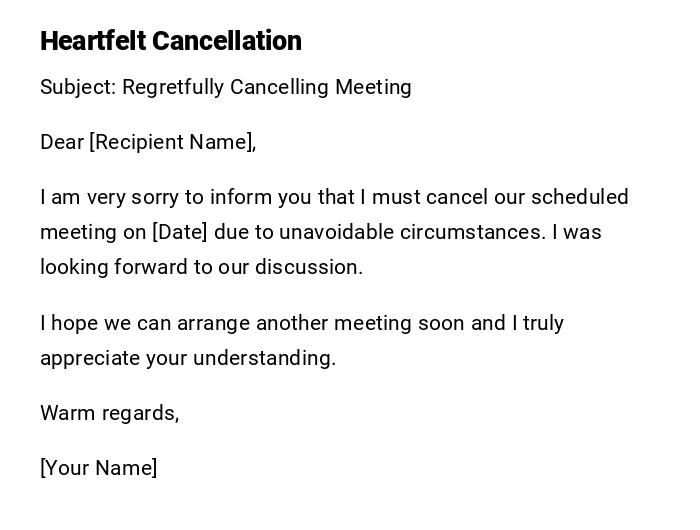This screenshot has width=700, height=530.
Task: Click the phrase "I hope we can arrange"
Action: 145,323
